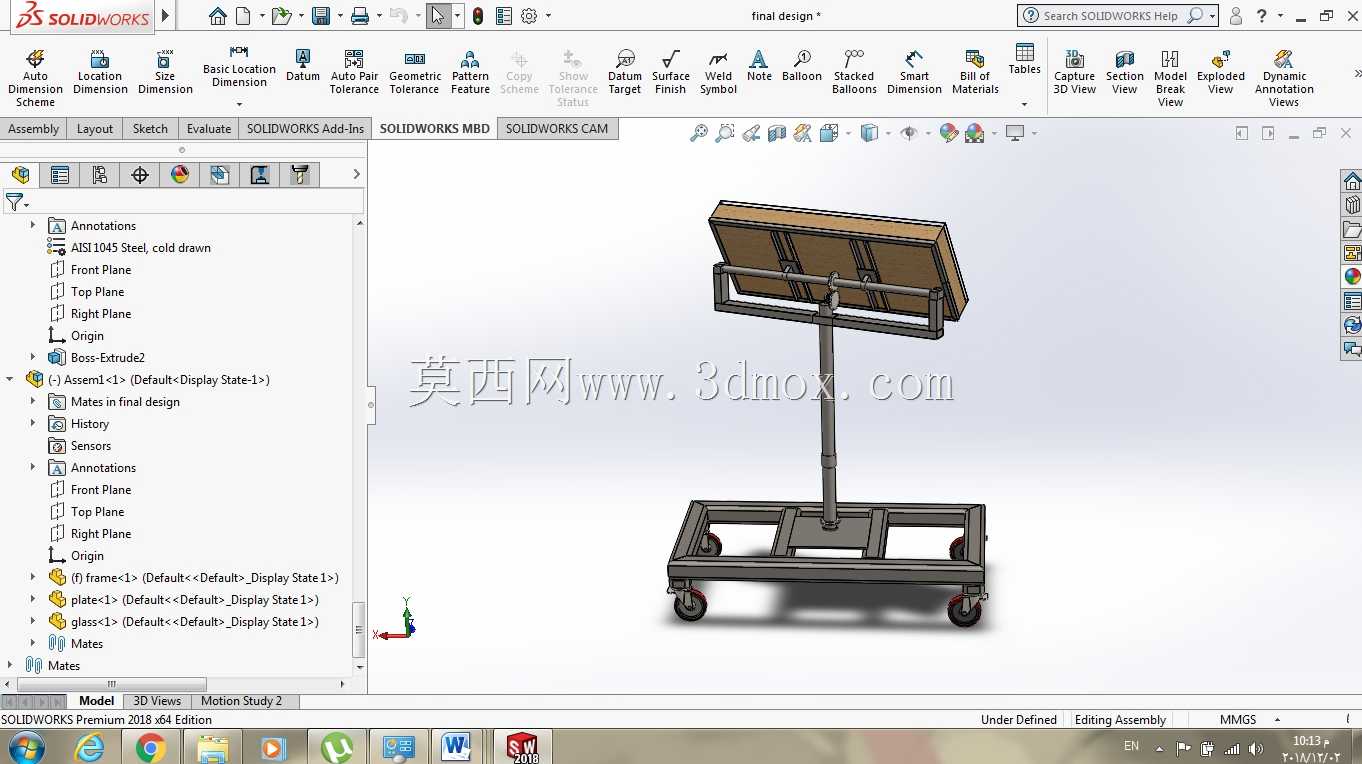Open Internet Explorer from the taskbar
1362x764 pixels.
[89, 747]
